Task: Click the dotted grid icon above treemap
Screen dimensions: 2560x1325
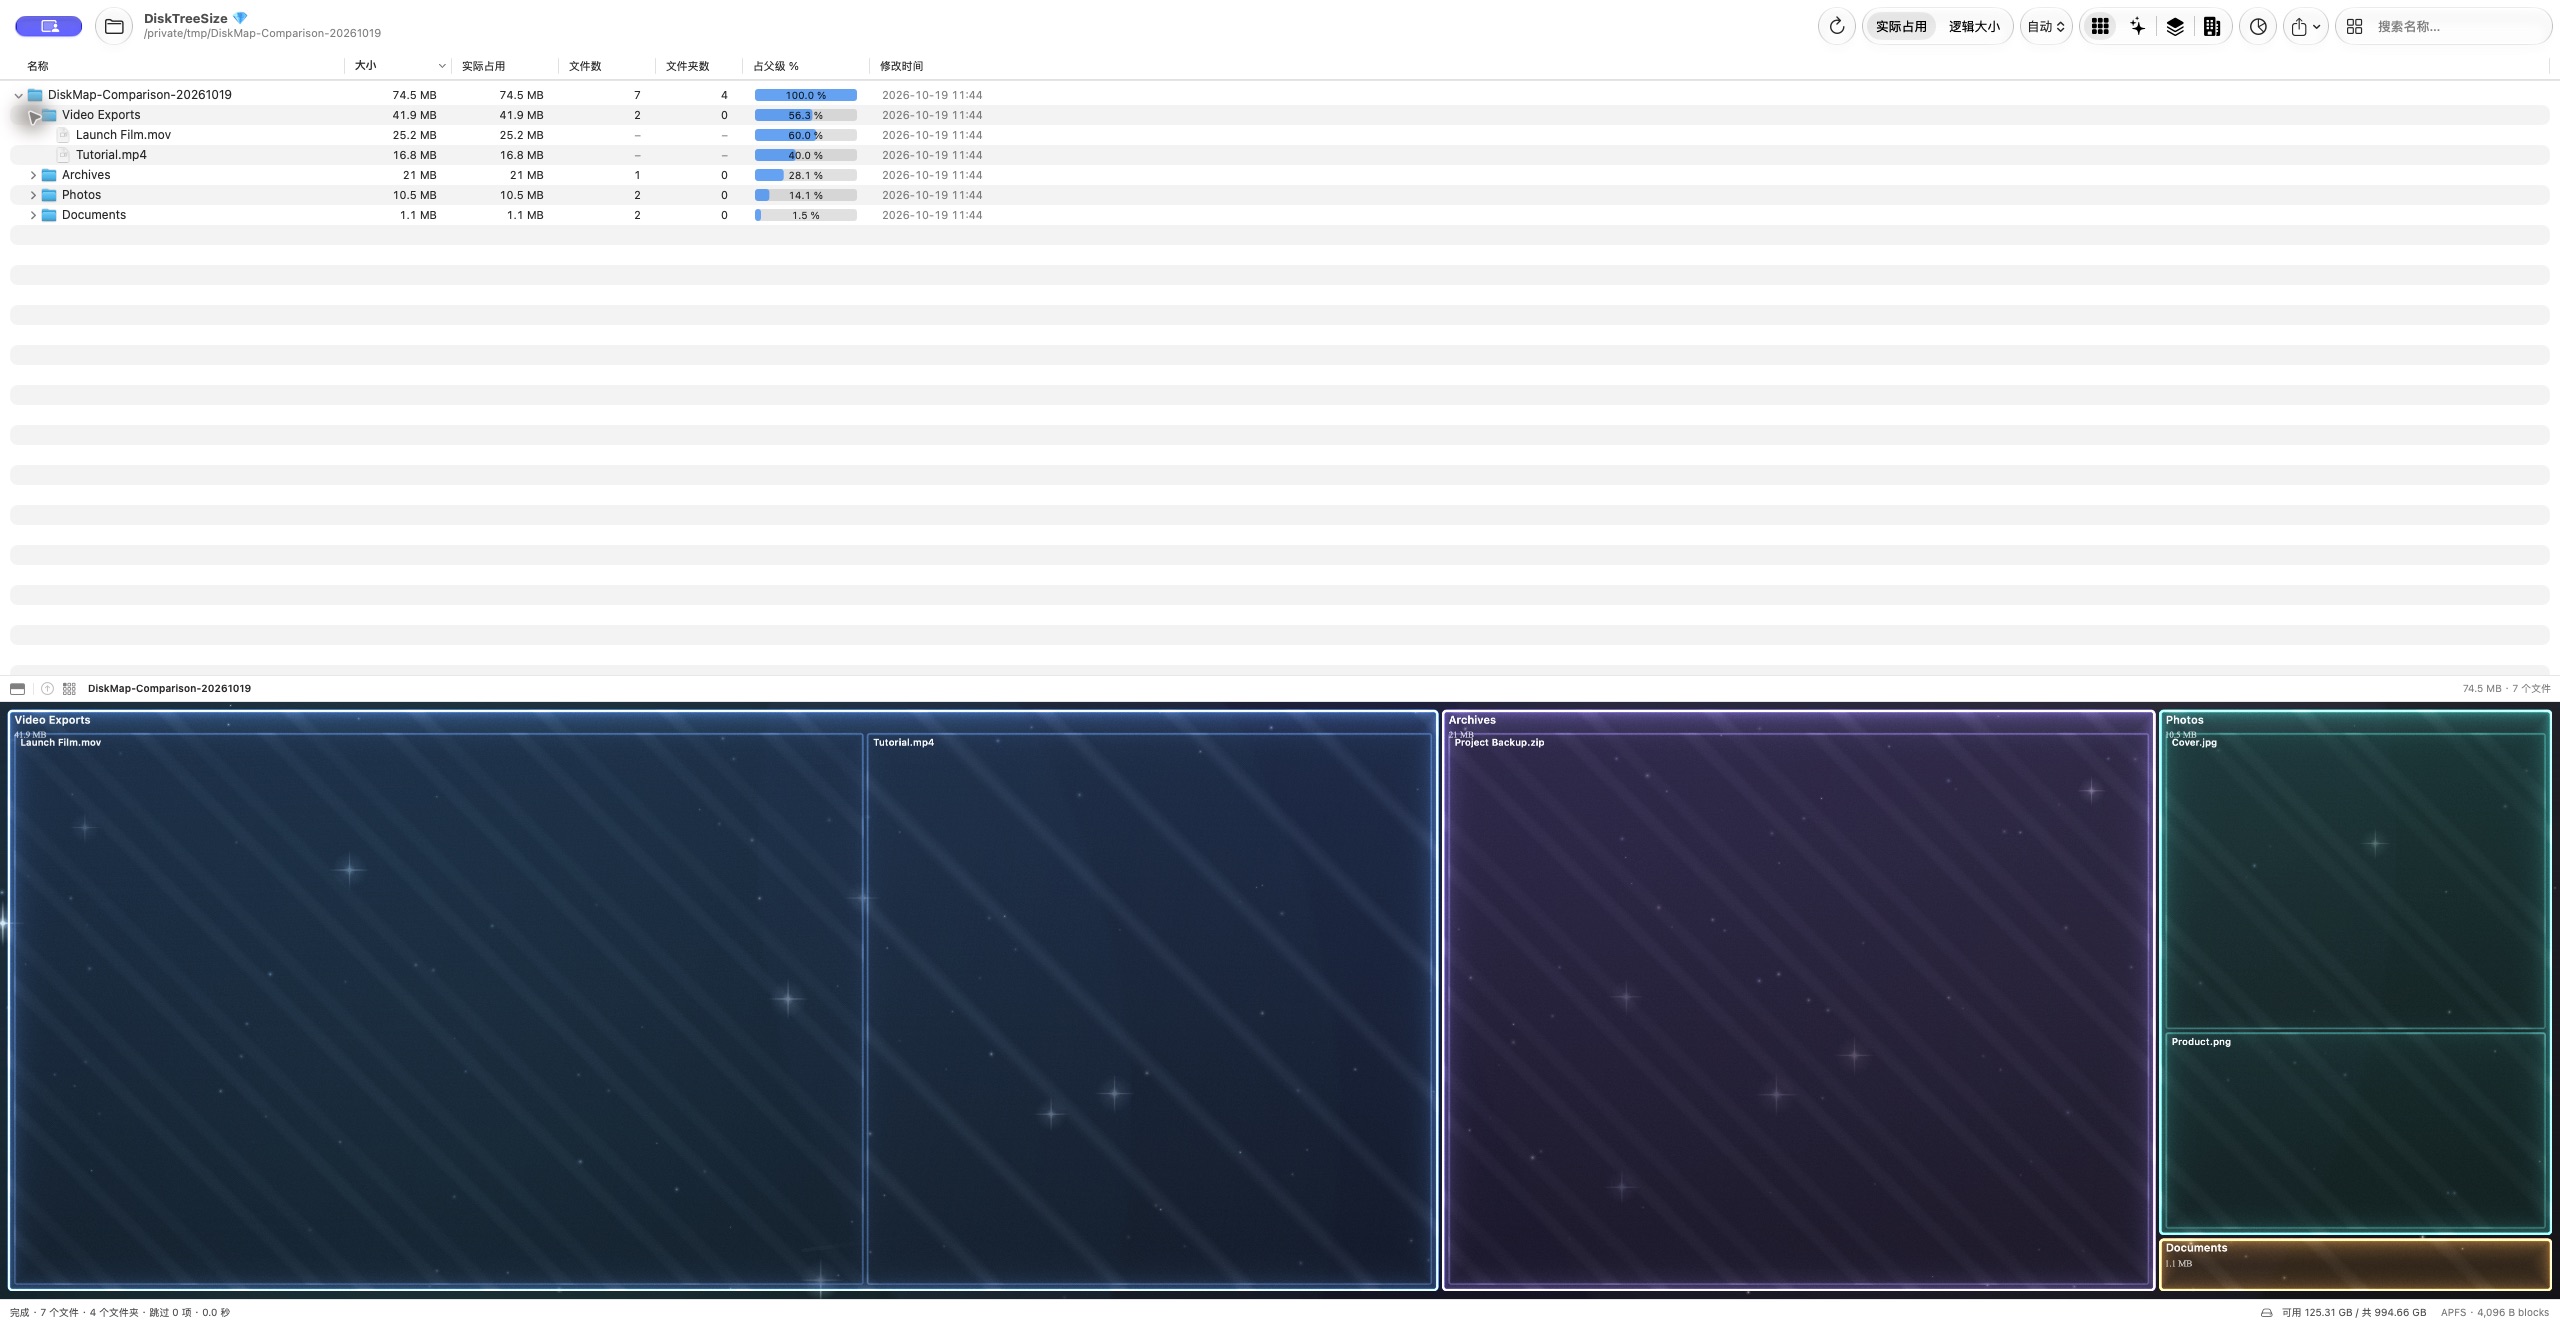Action: click(69, 688)
